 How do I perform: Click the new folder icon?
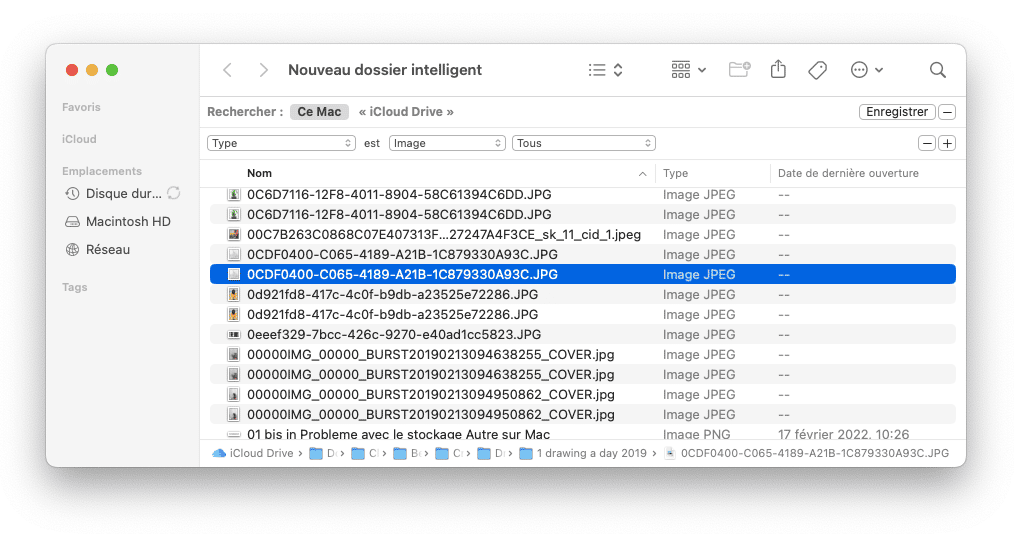point(739,70)
